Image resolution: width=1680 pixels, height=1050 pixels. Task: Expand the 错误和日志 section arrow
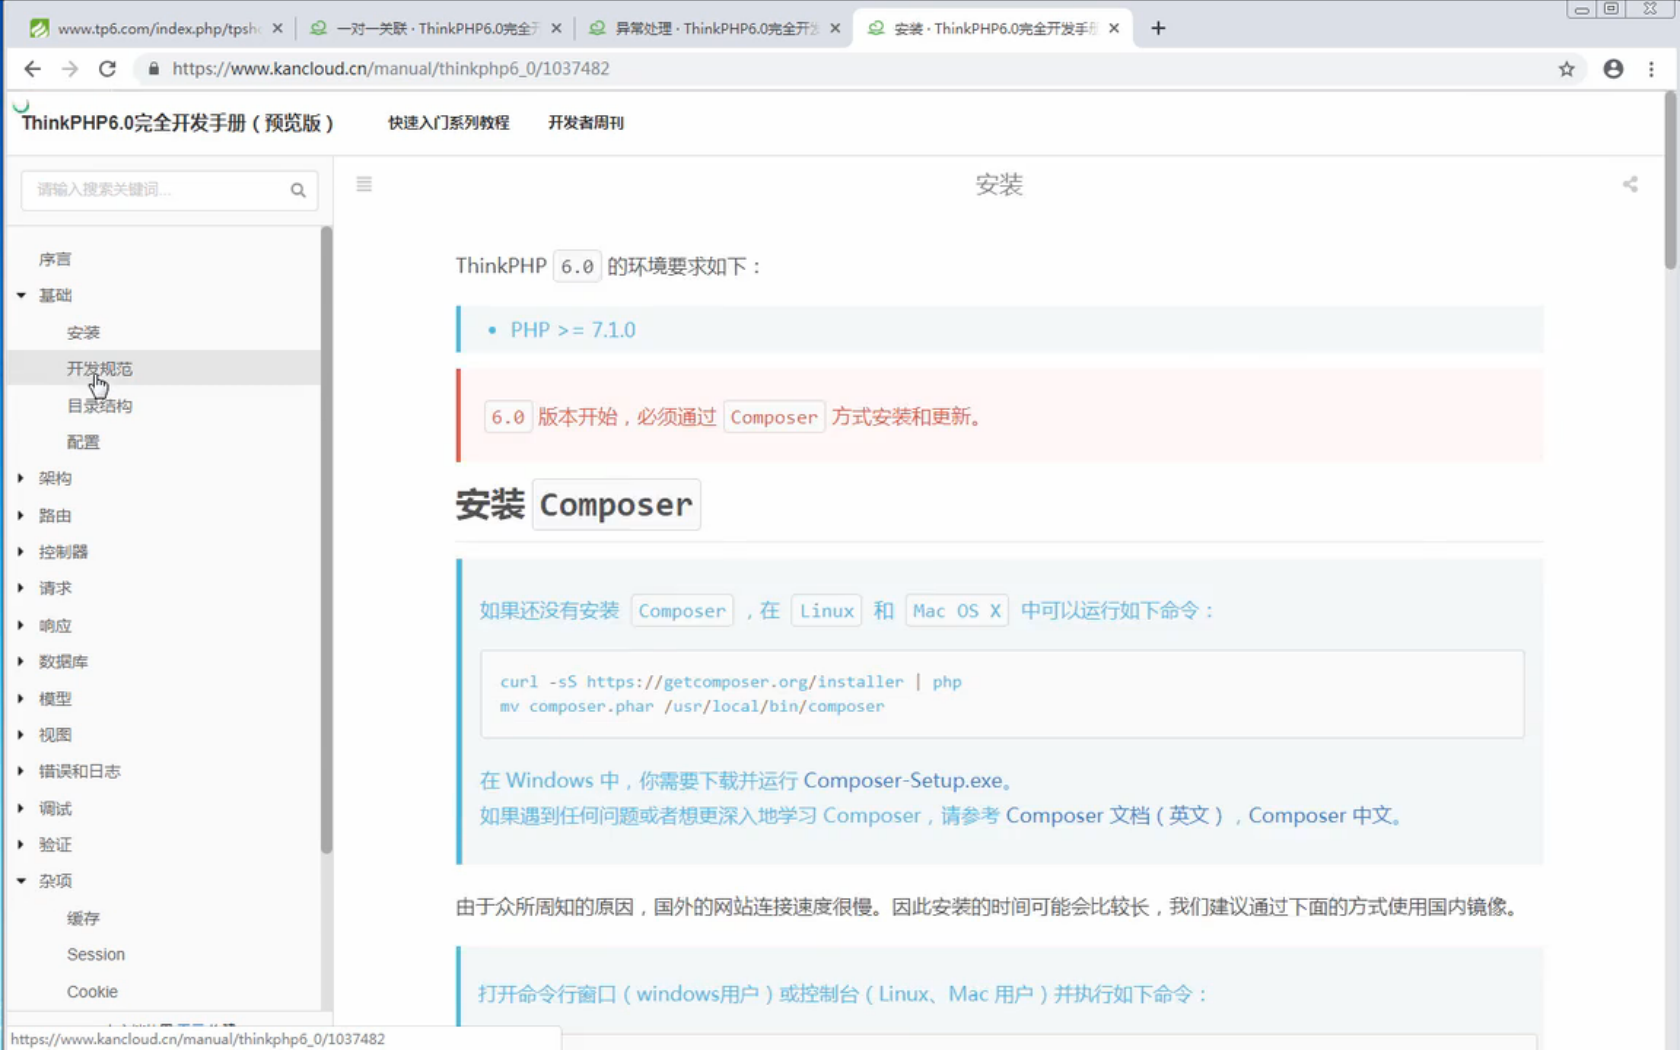coord(21,771)
